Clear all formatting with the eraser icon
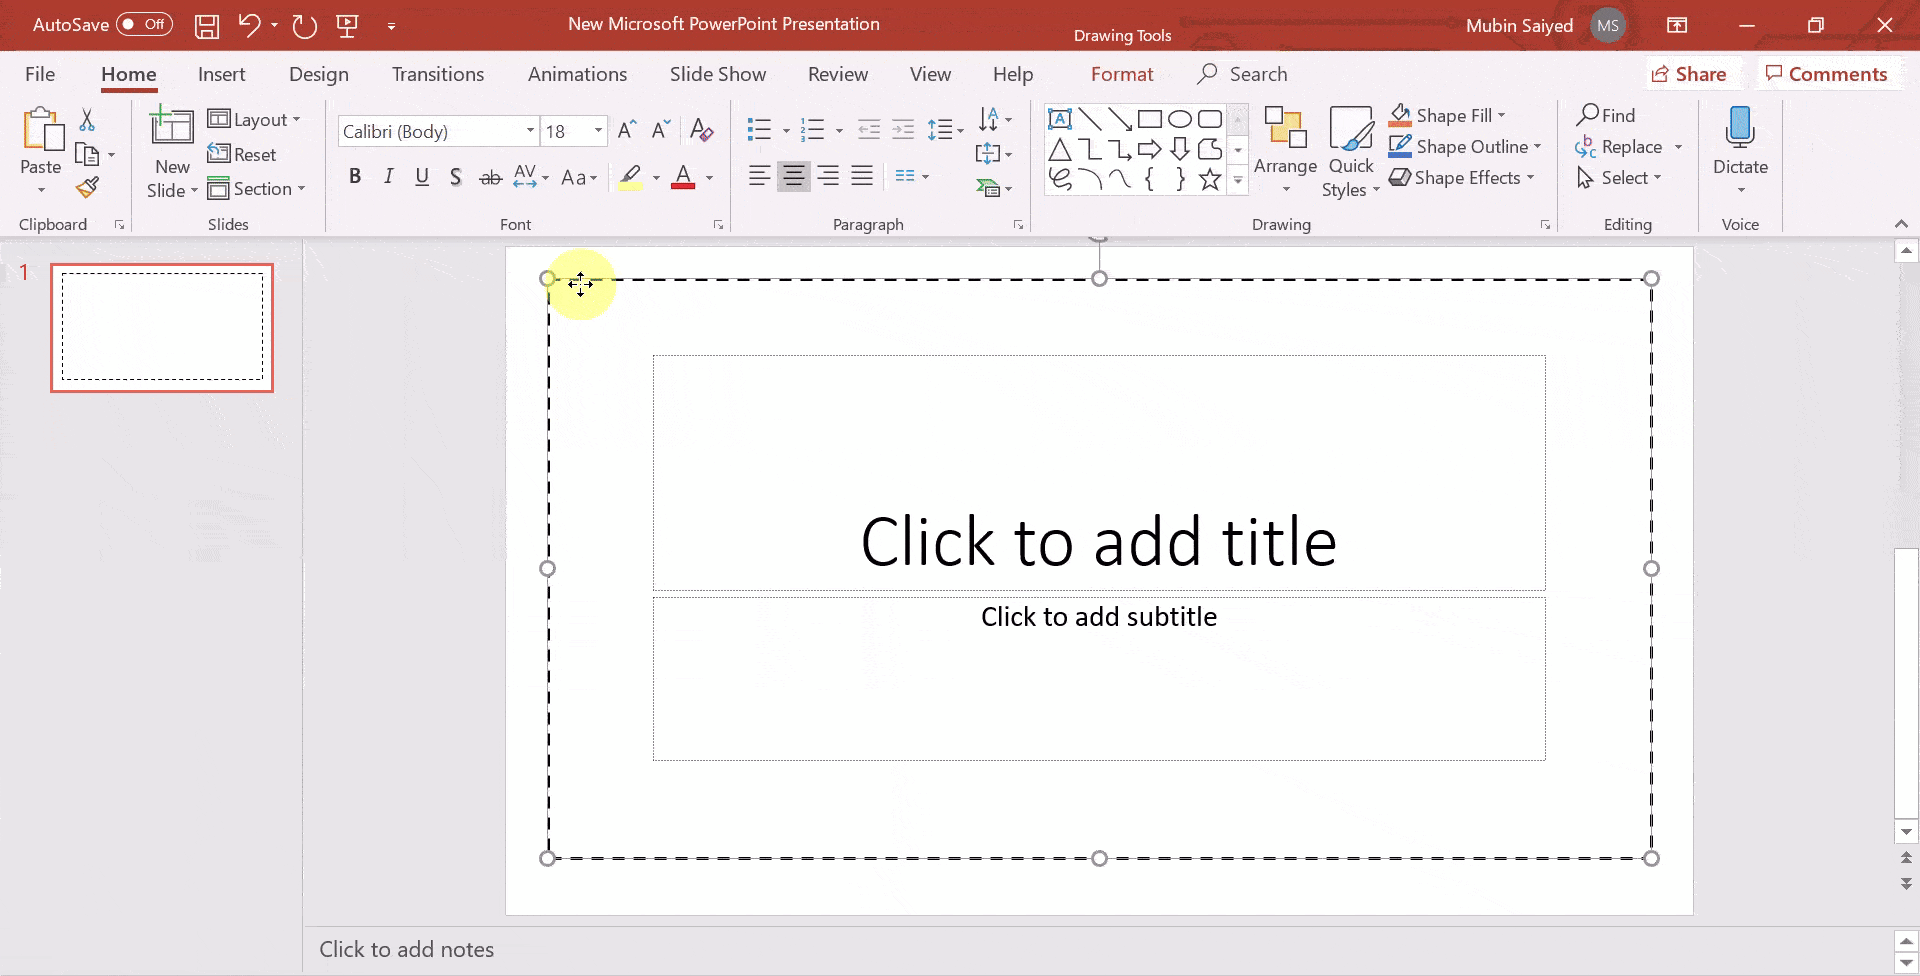The image size is (1920, 976). click(x=701, y=130)
